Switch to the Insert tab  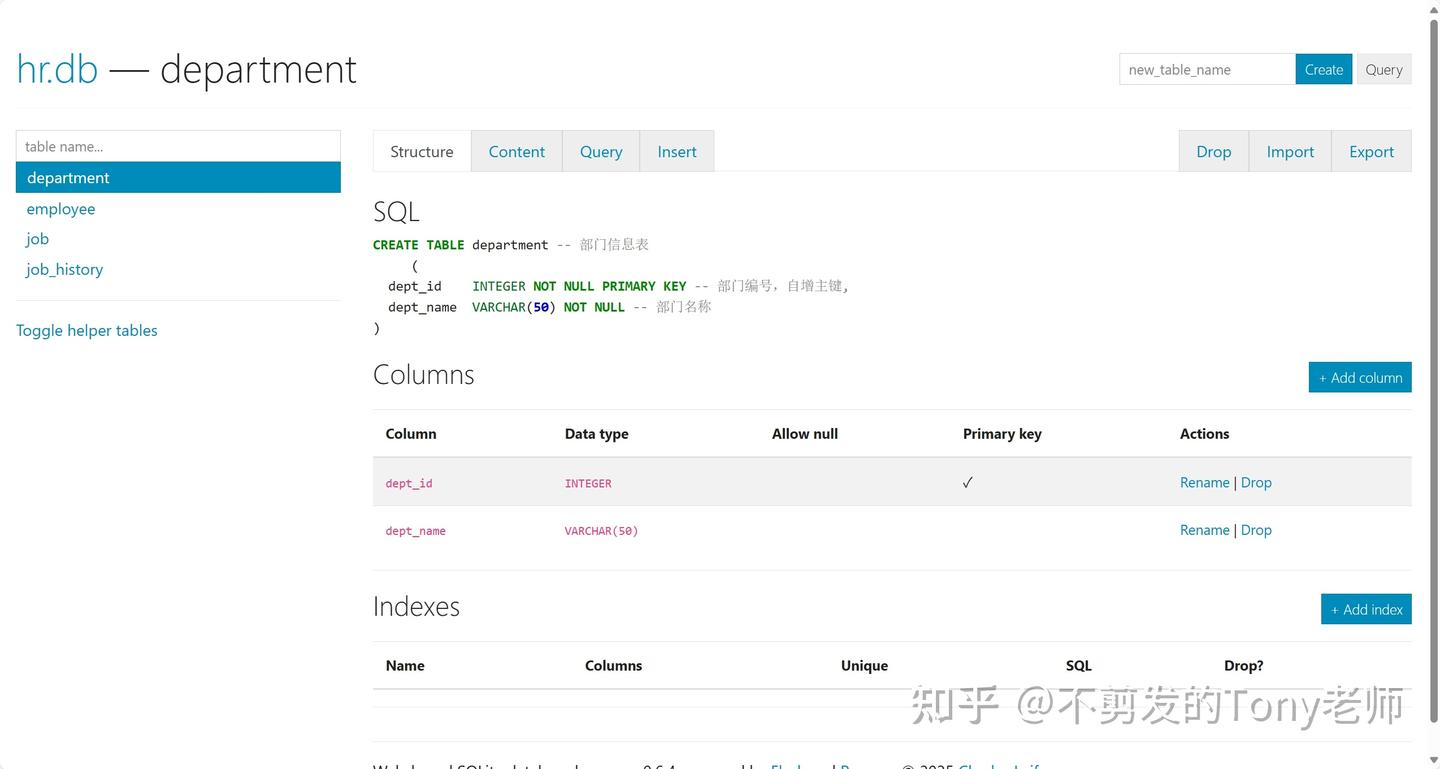click(x=677, y=151)
